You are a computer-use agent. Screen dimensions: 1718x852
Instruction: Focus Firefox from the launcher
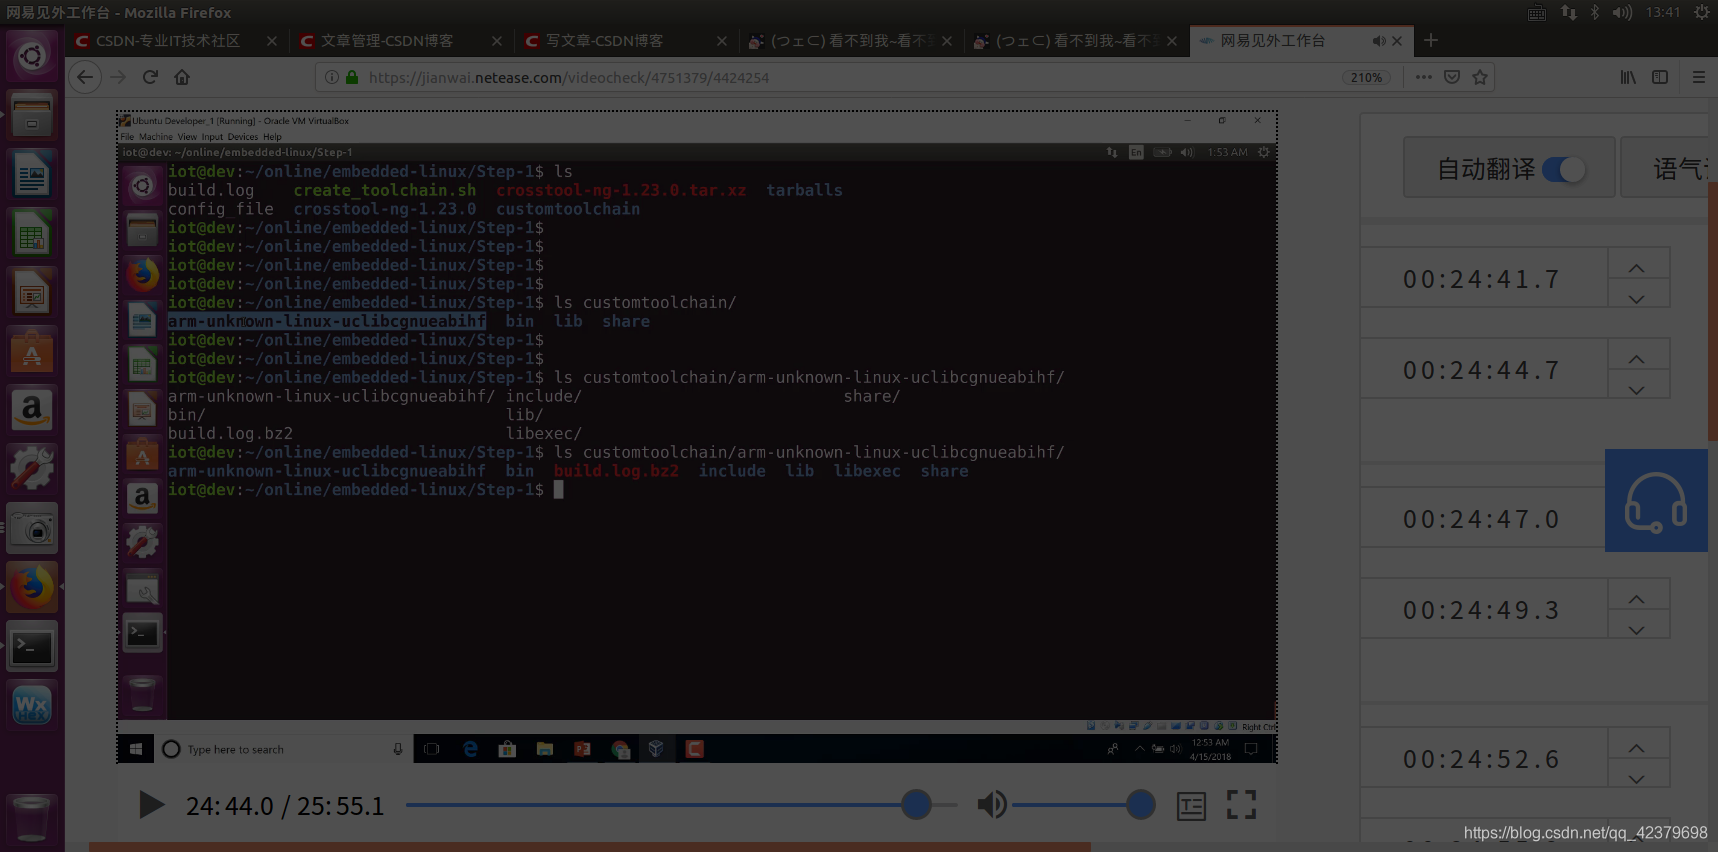tap(32, 587)
